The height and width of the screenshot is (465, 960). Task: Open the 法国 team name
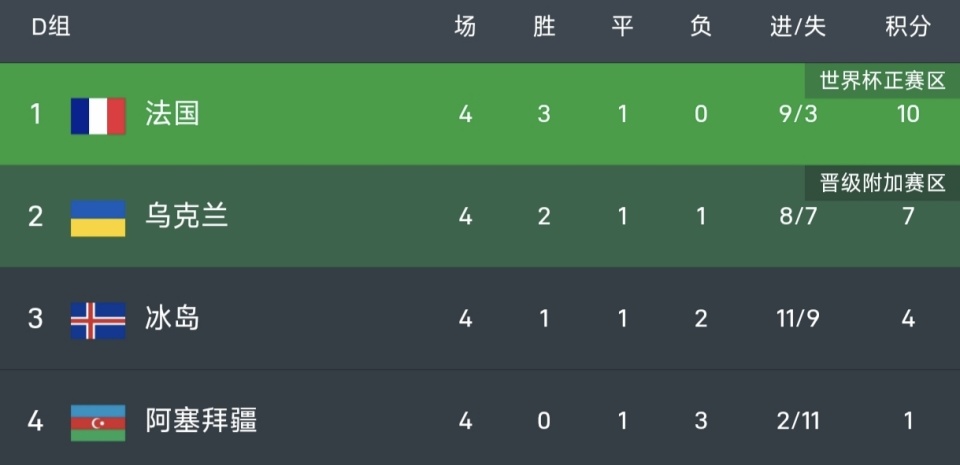(172, 114)
